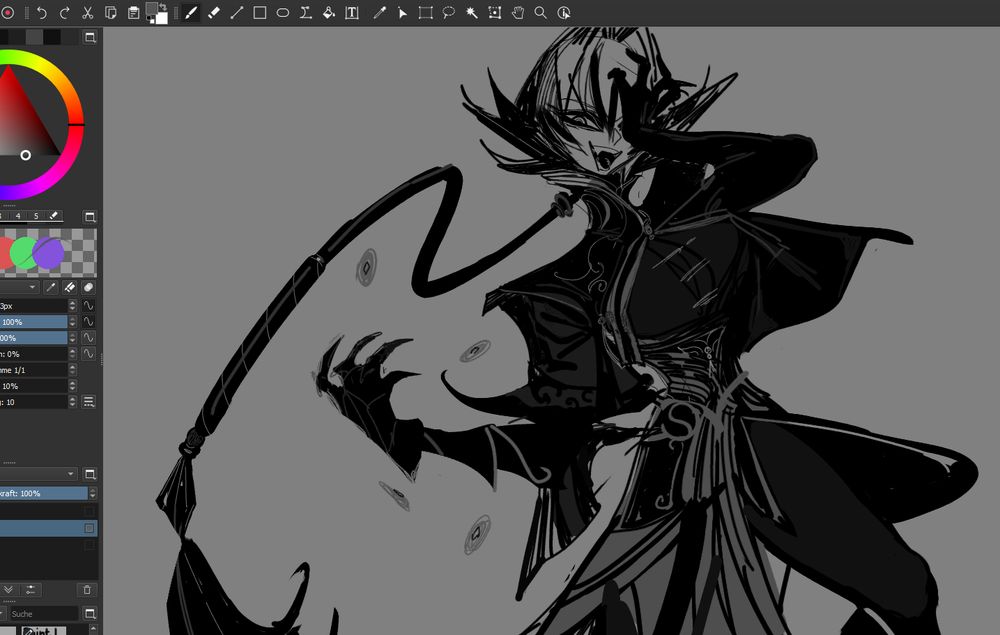
Task: Float the color selector docker panel
Action: click(90, 38)
